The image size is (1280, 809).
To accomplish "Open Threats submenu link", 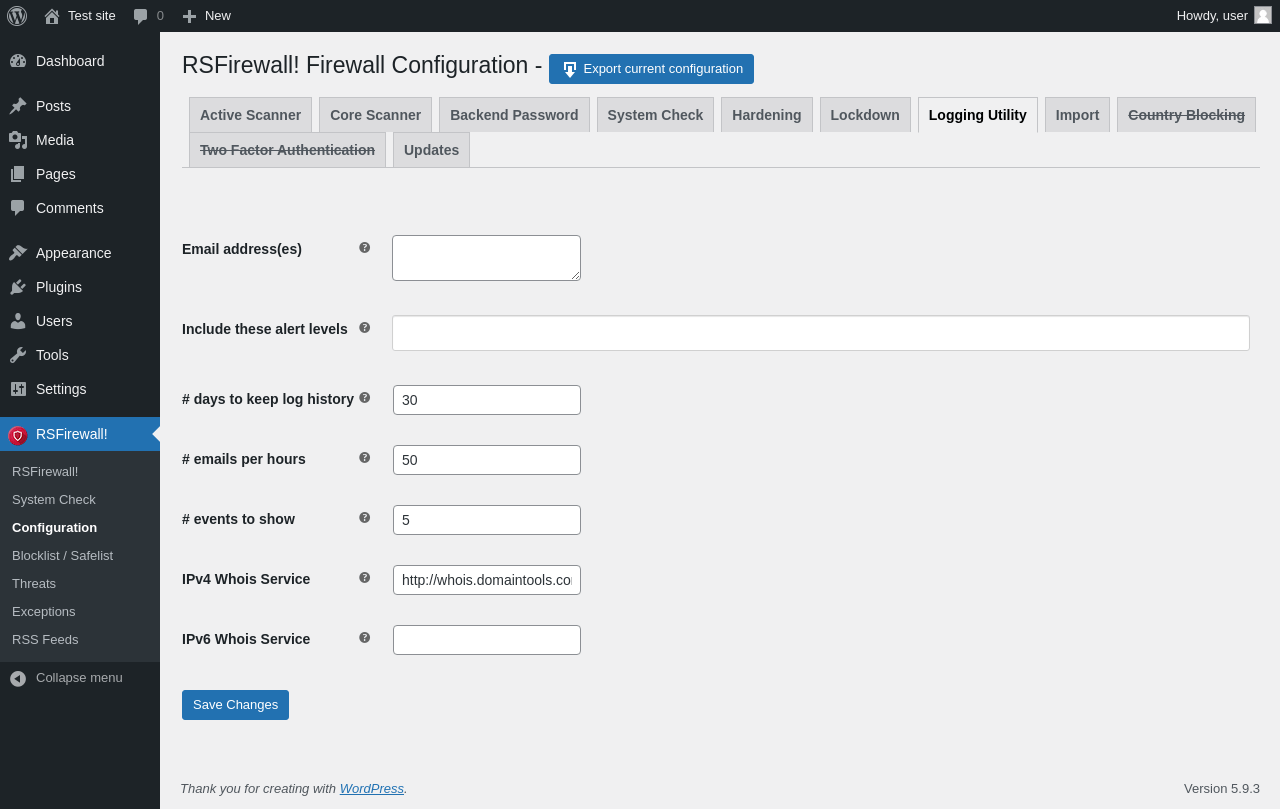I will 34,583.
